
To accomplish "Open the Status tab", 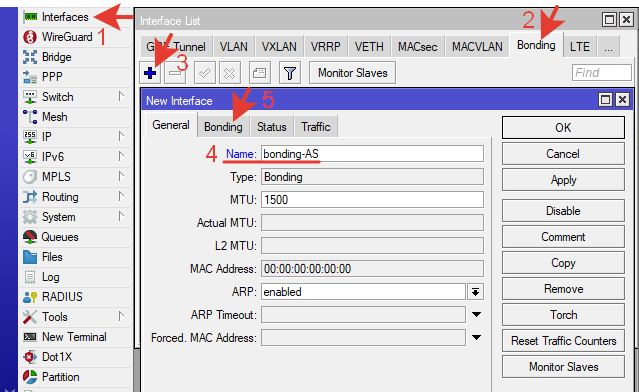I will pyautogui.click(x=271, y=127).
